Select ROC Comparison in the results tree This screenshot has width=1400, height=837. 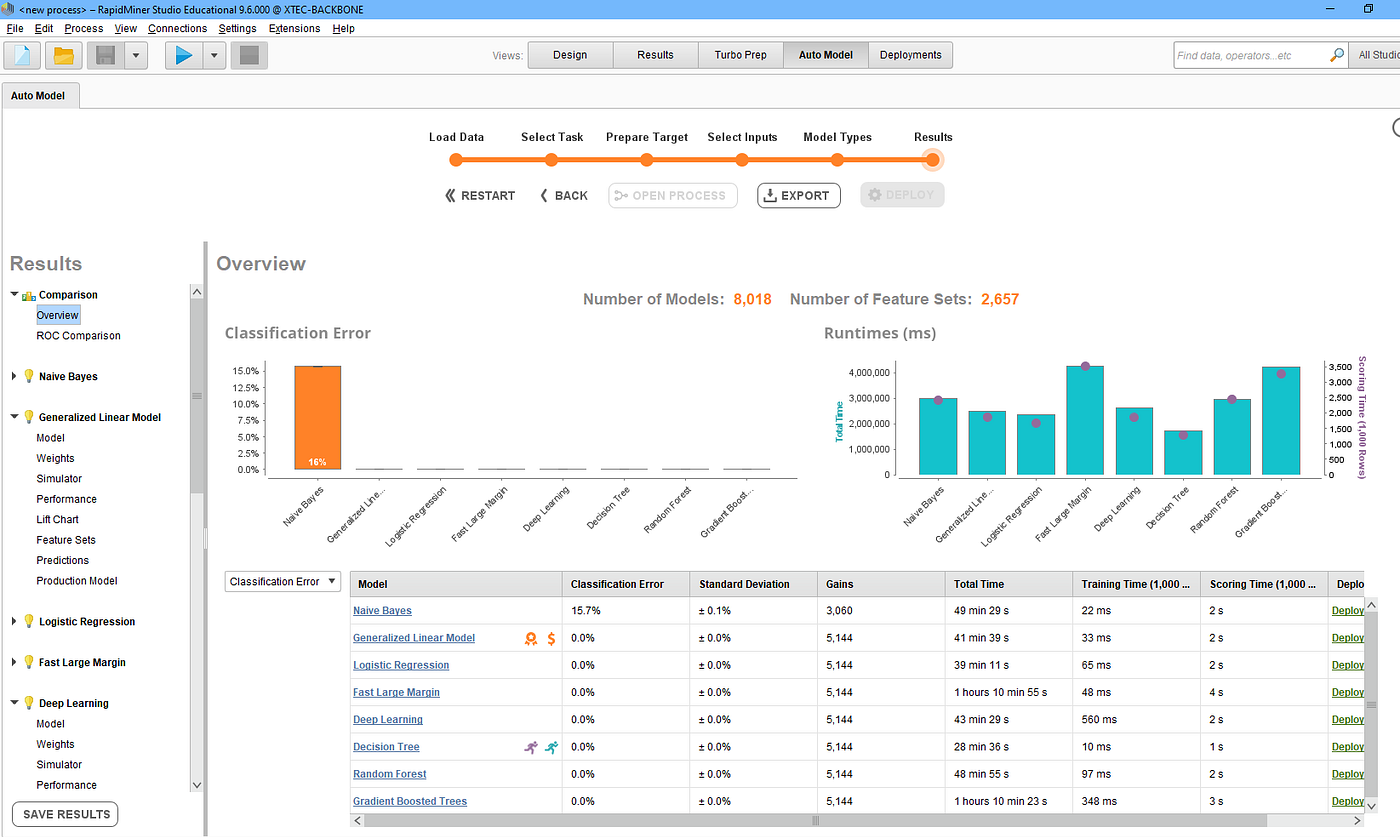(78, 335)
